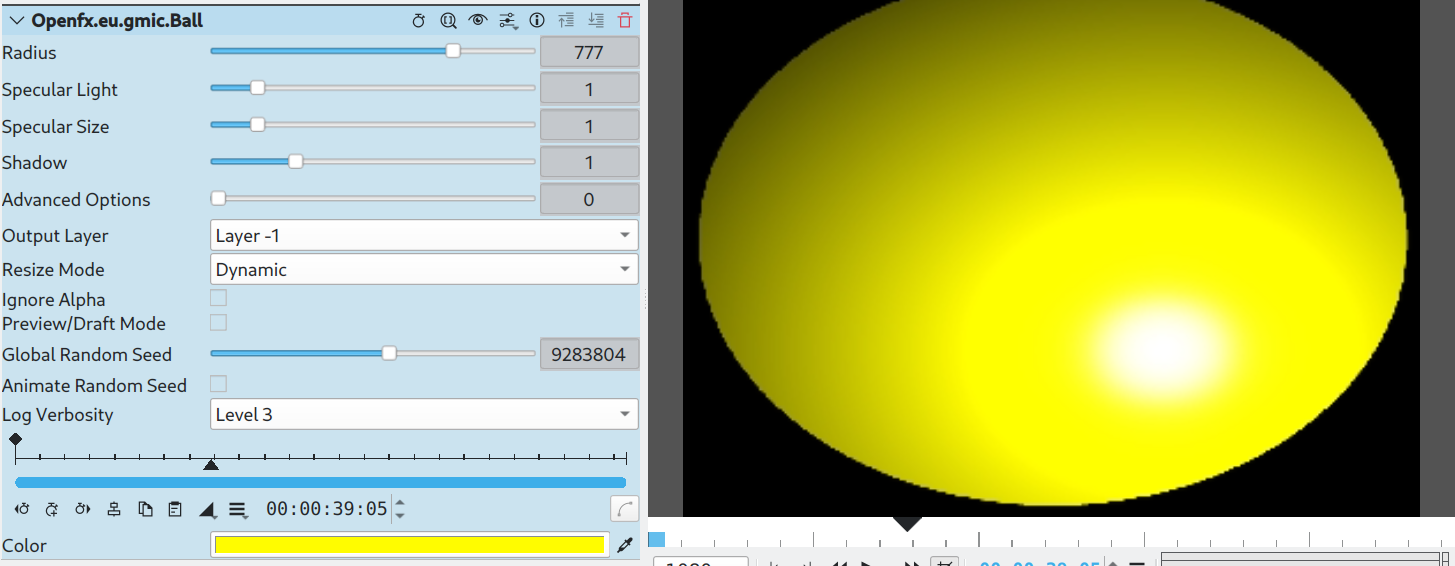Viewport: 1455px width, 566px height.
Task: Open the Output Layer dropdown
Action: click(x=424, y=236)
